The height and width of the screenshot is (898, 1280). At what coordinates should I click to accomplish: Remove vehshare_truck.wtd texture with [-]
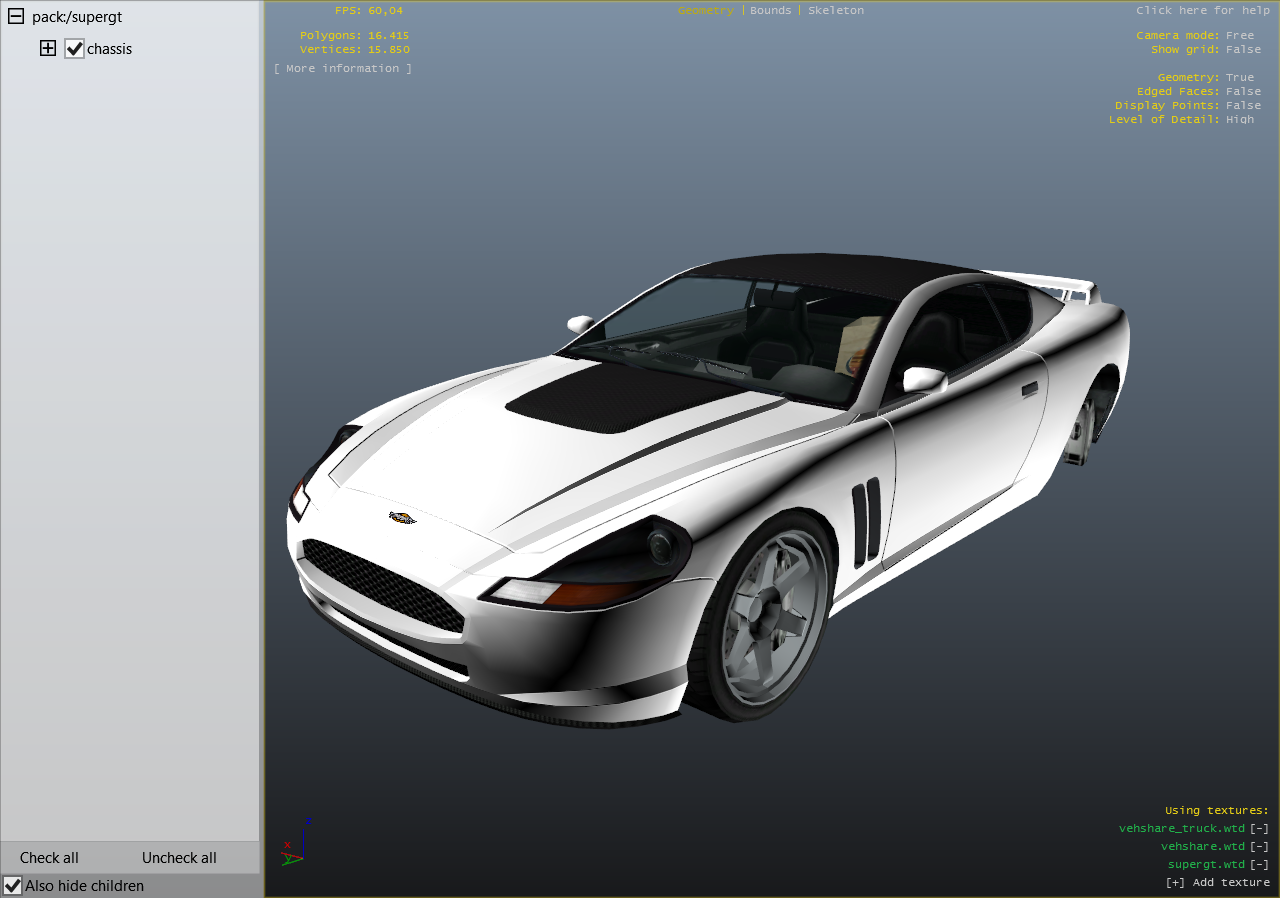click(x=1259, y=828)
